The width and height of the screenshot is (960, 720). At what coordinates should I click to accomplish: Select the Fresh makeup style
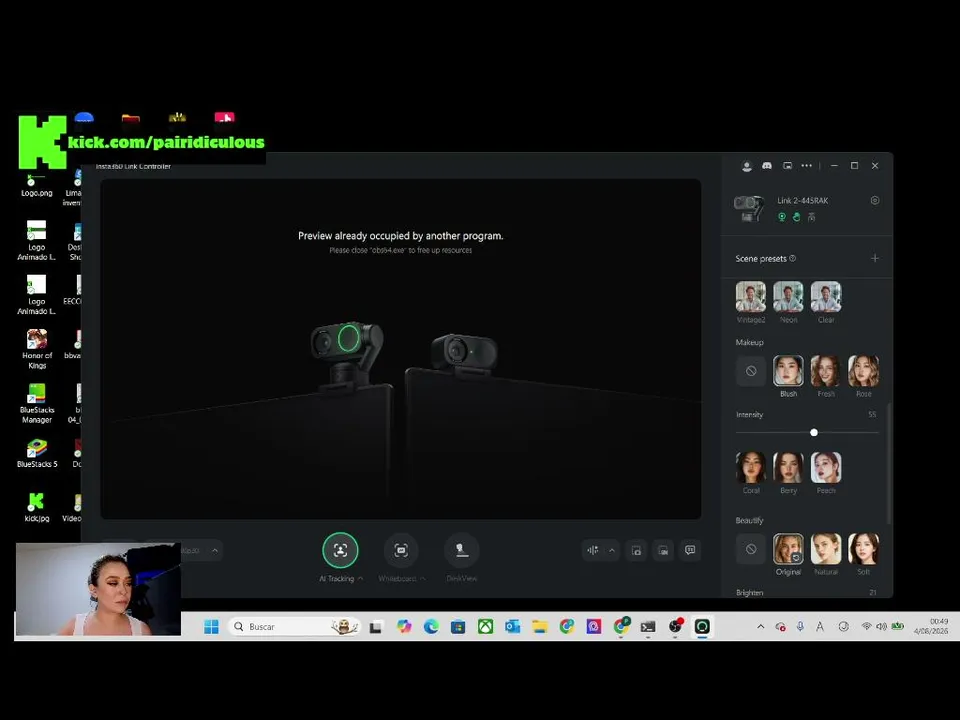click(826, 371)
